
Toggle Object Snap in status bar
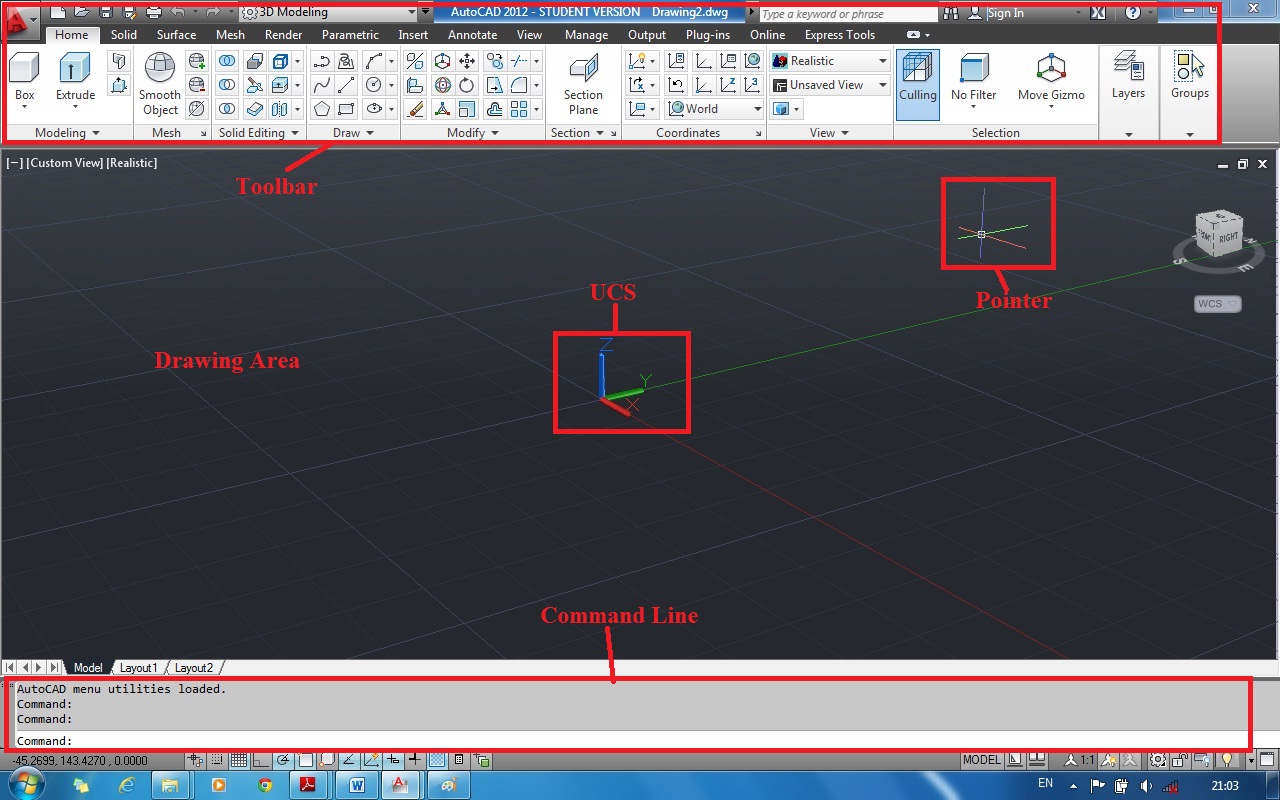point(305,760)
